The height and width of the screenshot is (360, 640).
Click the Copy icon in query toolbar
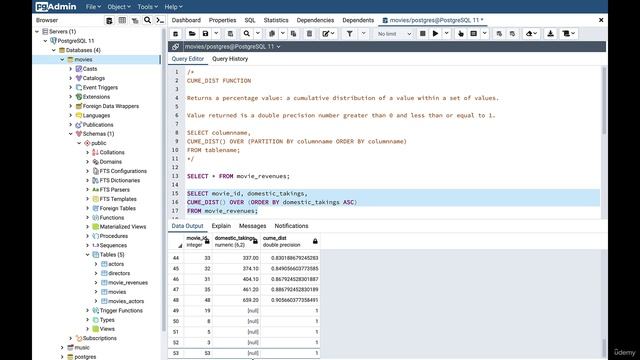(x=272, y=34)
